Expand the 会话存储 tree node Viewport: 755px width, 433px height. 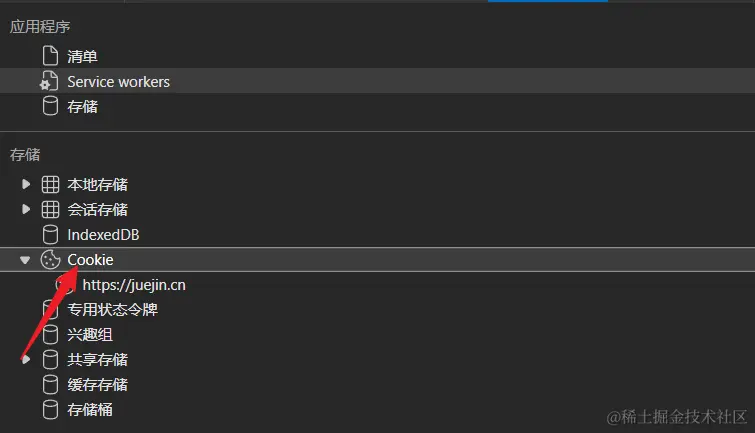26,210
